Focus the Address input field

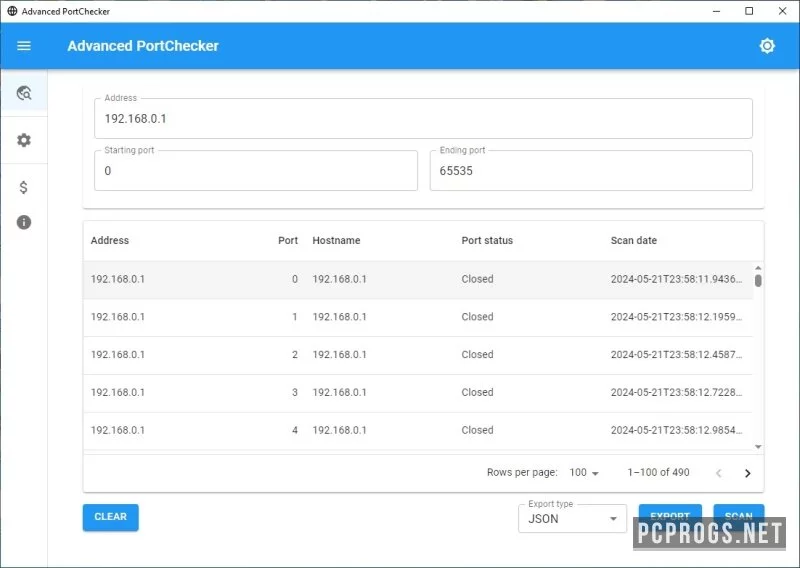click(423, 118)
